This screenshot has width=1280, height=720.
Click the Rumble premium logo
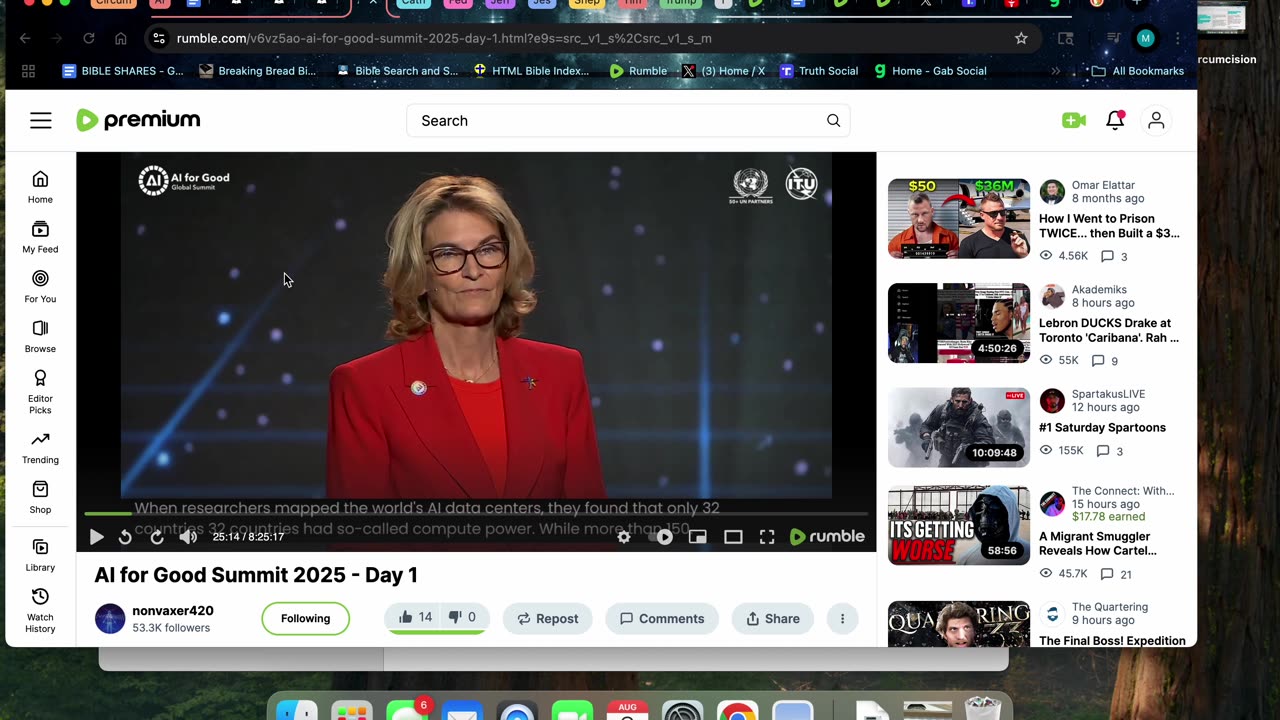tap(138, 120)
